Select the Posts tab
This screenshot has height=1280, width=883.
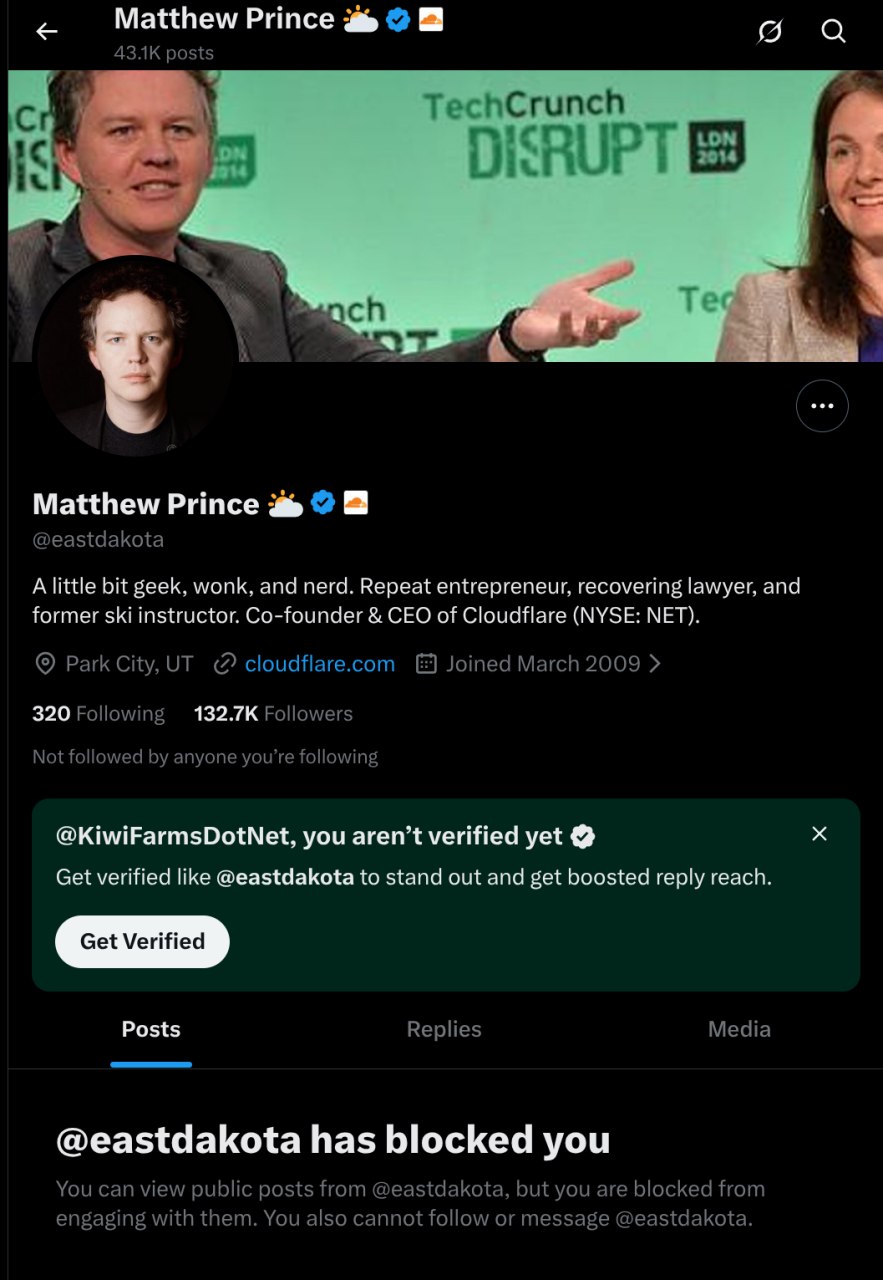tap(151, 1029)
